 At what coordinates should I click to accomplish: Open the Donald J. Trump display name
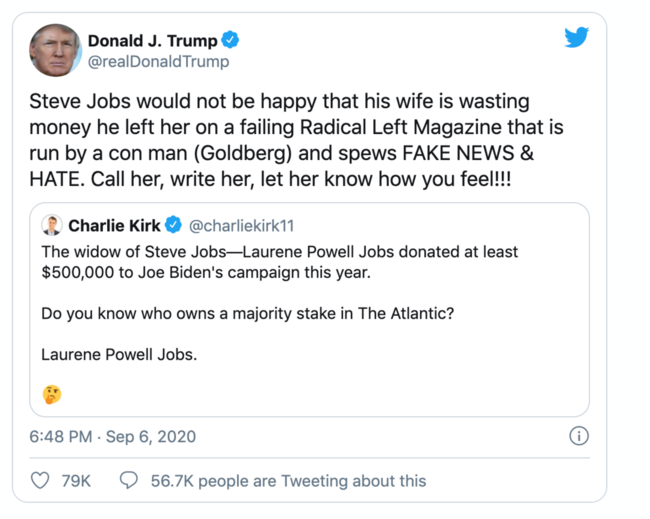(153, 41)
